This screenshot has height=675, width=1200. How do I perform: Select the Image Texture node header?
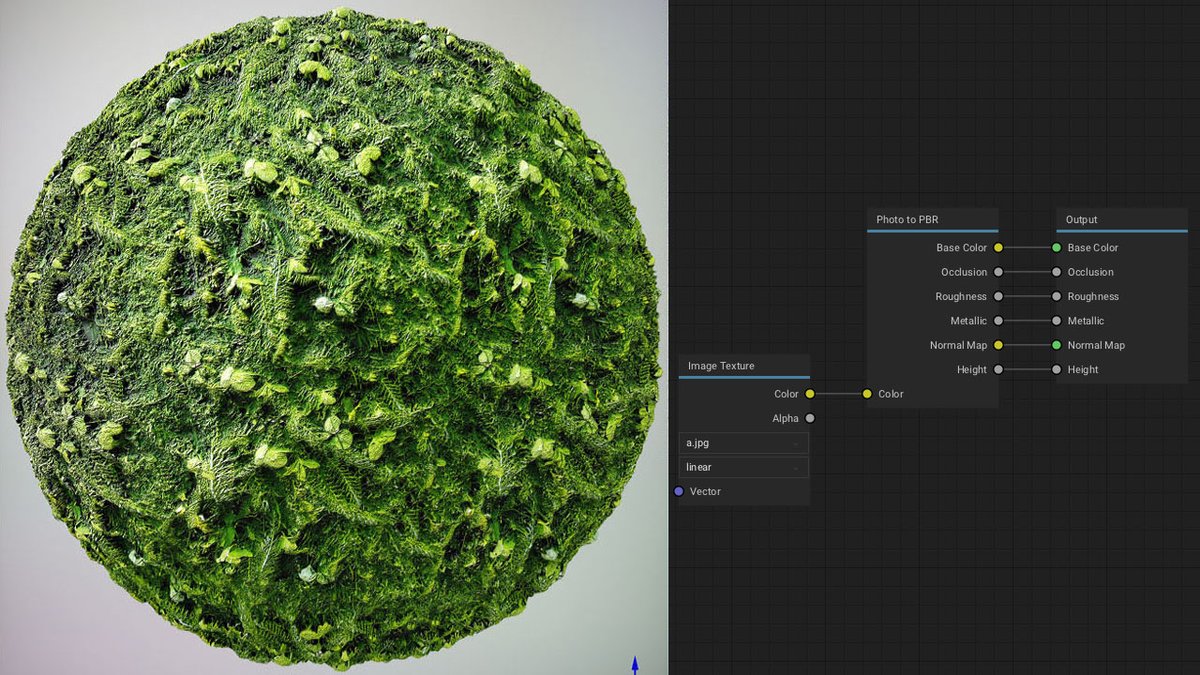[744, 365]
